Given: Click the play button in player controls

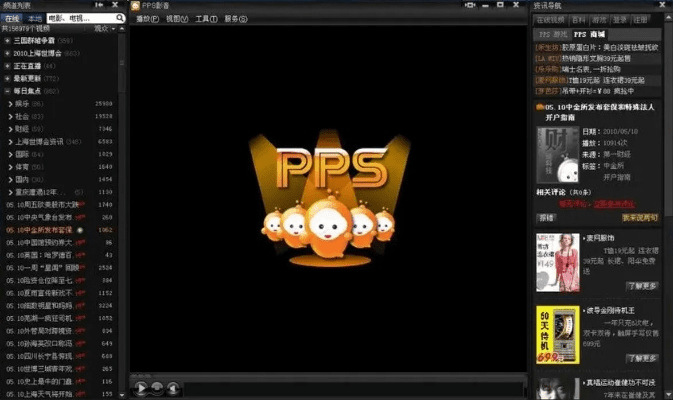Looking at the screenshot, I should coord(141,387).
